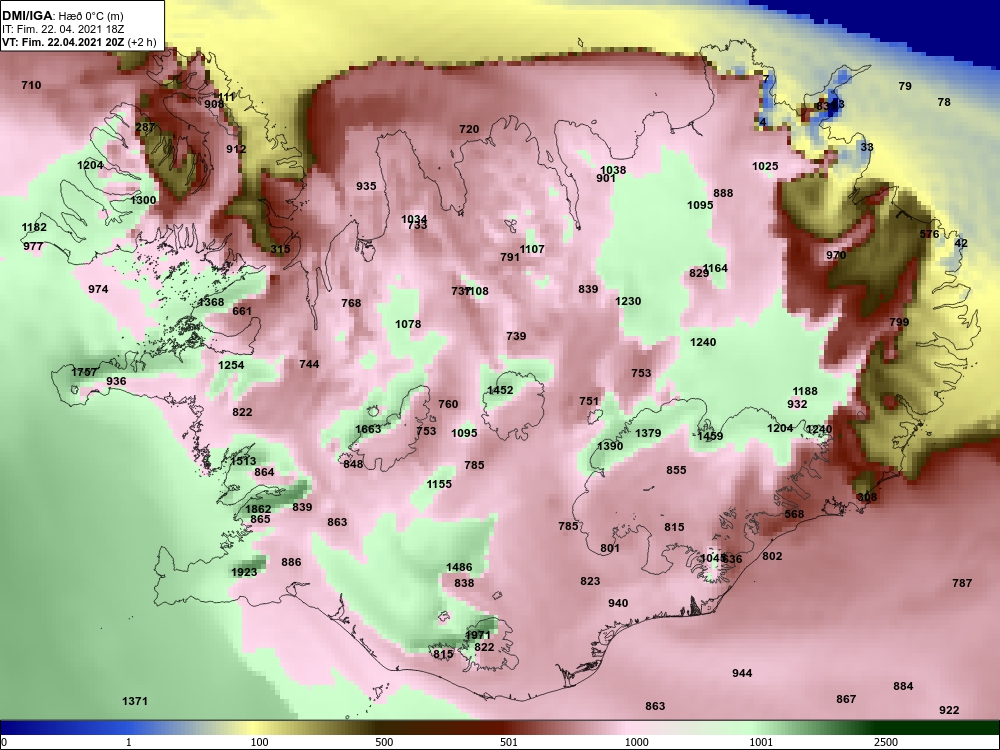Screen dimensions: 1000x750
Task: Click the map value '787'
Action: 962,583
